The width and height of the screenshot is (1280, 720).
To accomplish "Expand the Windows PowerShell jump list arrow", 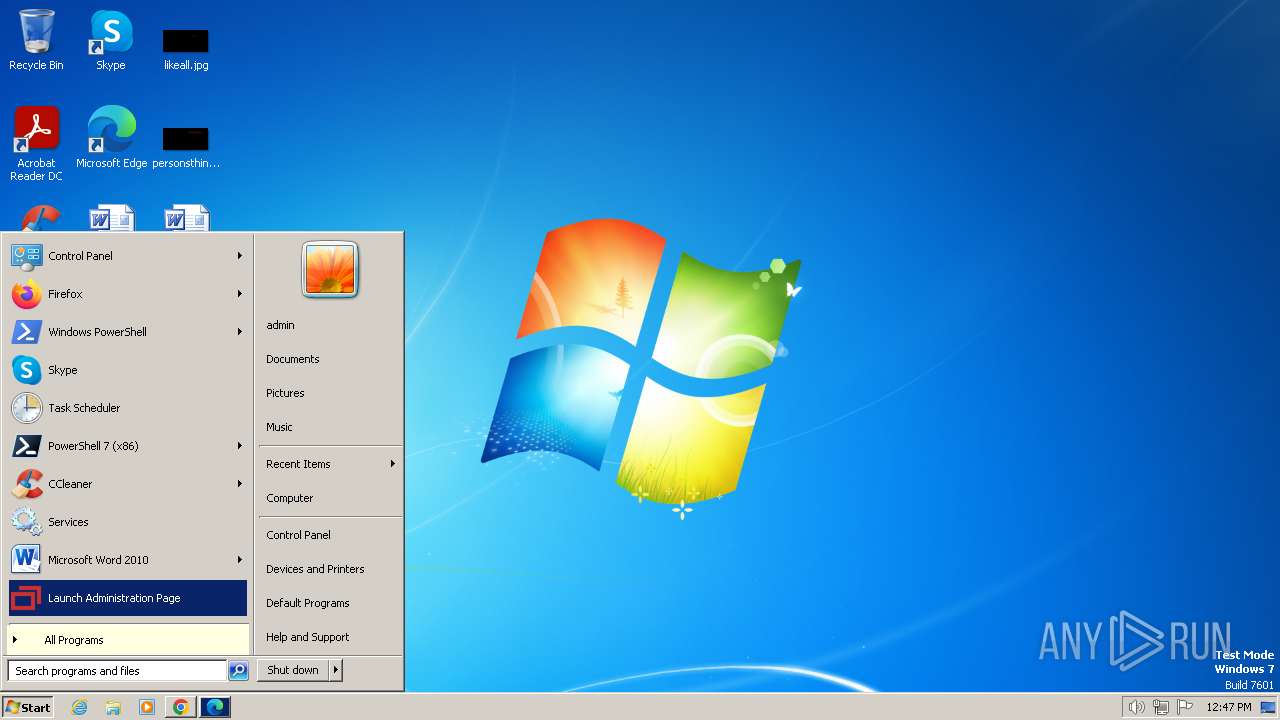I will tap(240, 332).
